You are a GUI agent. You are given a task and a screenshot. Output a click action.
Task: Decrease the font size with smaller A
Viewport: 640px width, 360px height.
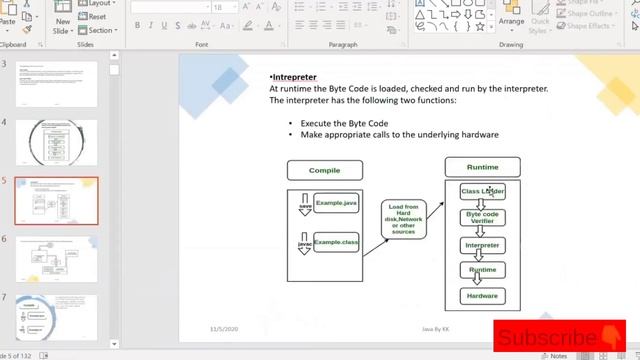(x=259, y=7)
